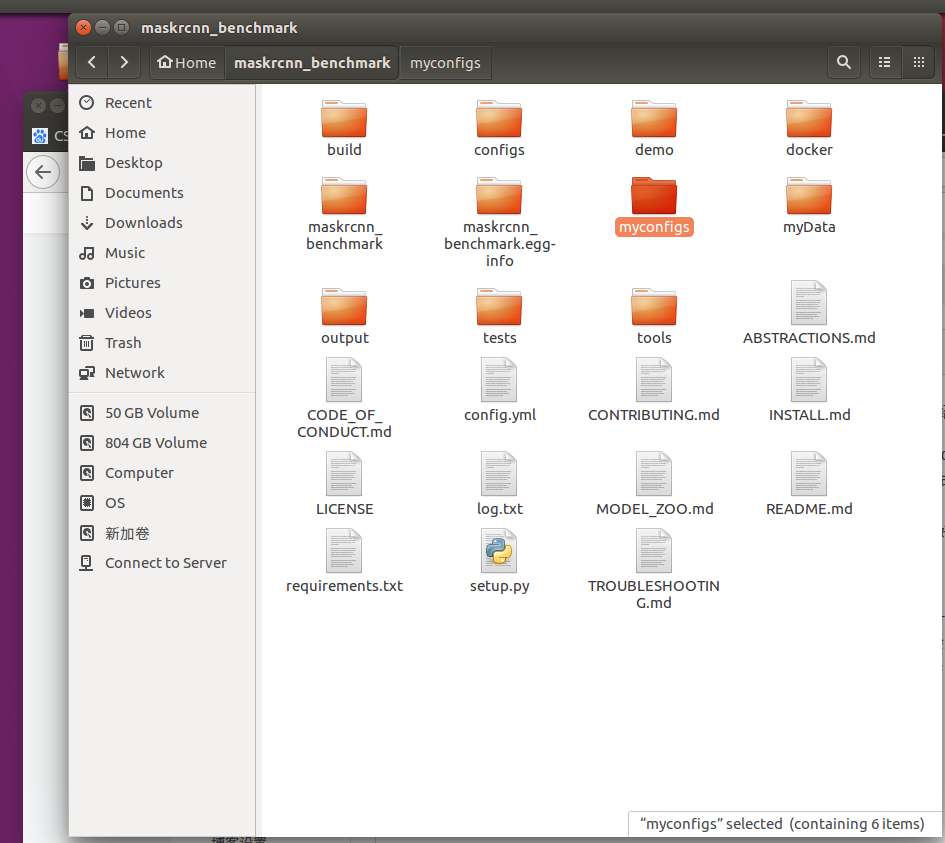Viewport: 945px width, 843px height.
Task: Click the paw icon tab in background browser
Action: (x=40, y=136)
